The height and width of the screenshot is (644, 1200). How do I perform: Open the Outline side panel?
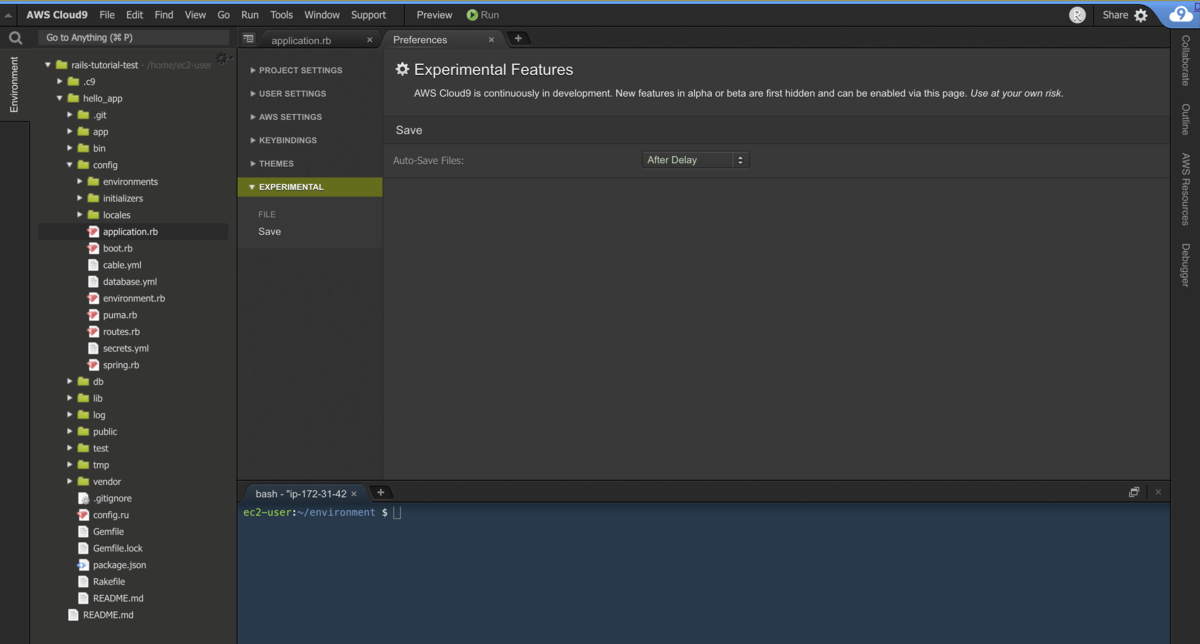[x=1186, y=119]
